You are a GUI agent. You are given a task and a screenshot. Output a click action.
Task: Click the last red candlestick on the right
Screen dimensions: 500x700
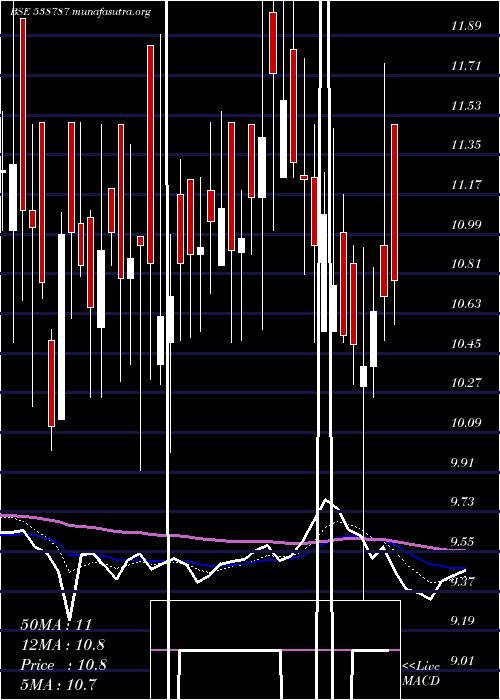click(395, 202)
